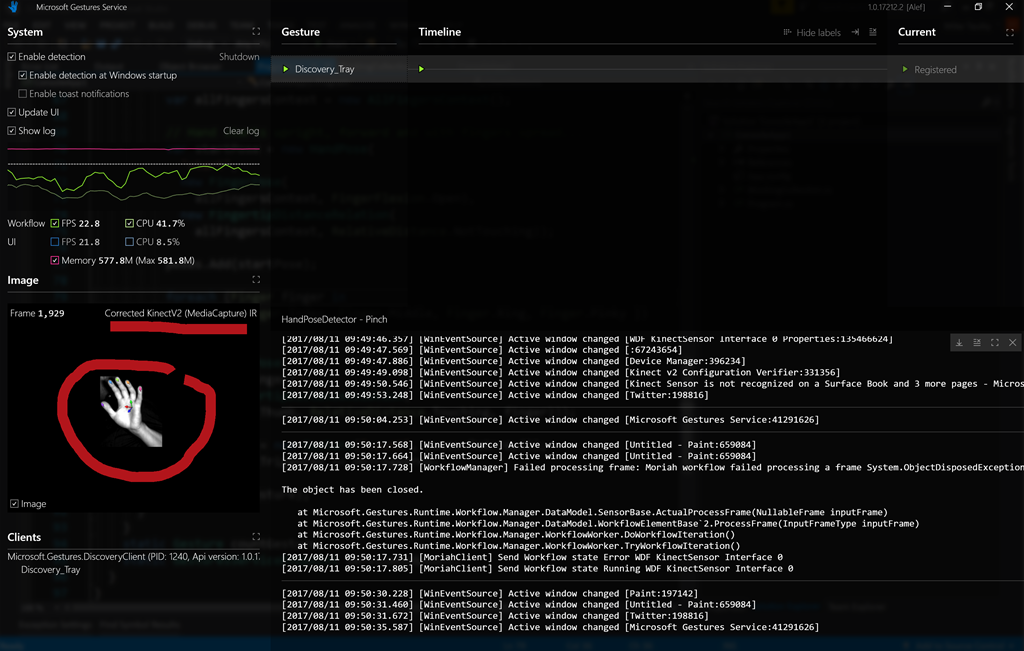This screenshot has width=1024, height=651.
Task: Click the Frame 1,929 counter
Action: [x=37, y=313]
